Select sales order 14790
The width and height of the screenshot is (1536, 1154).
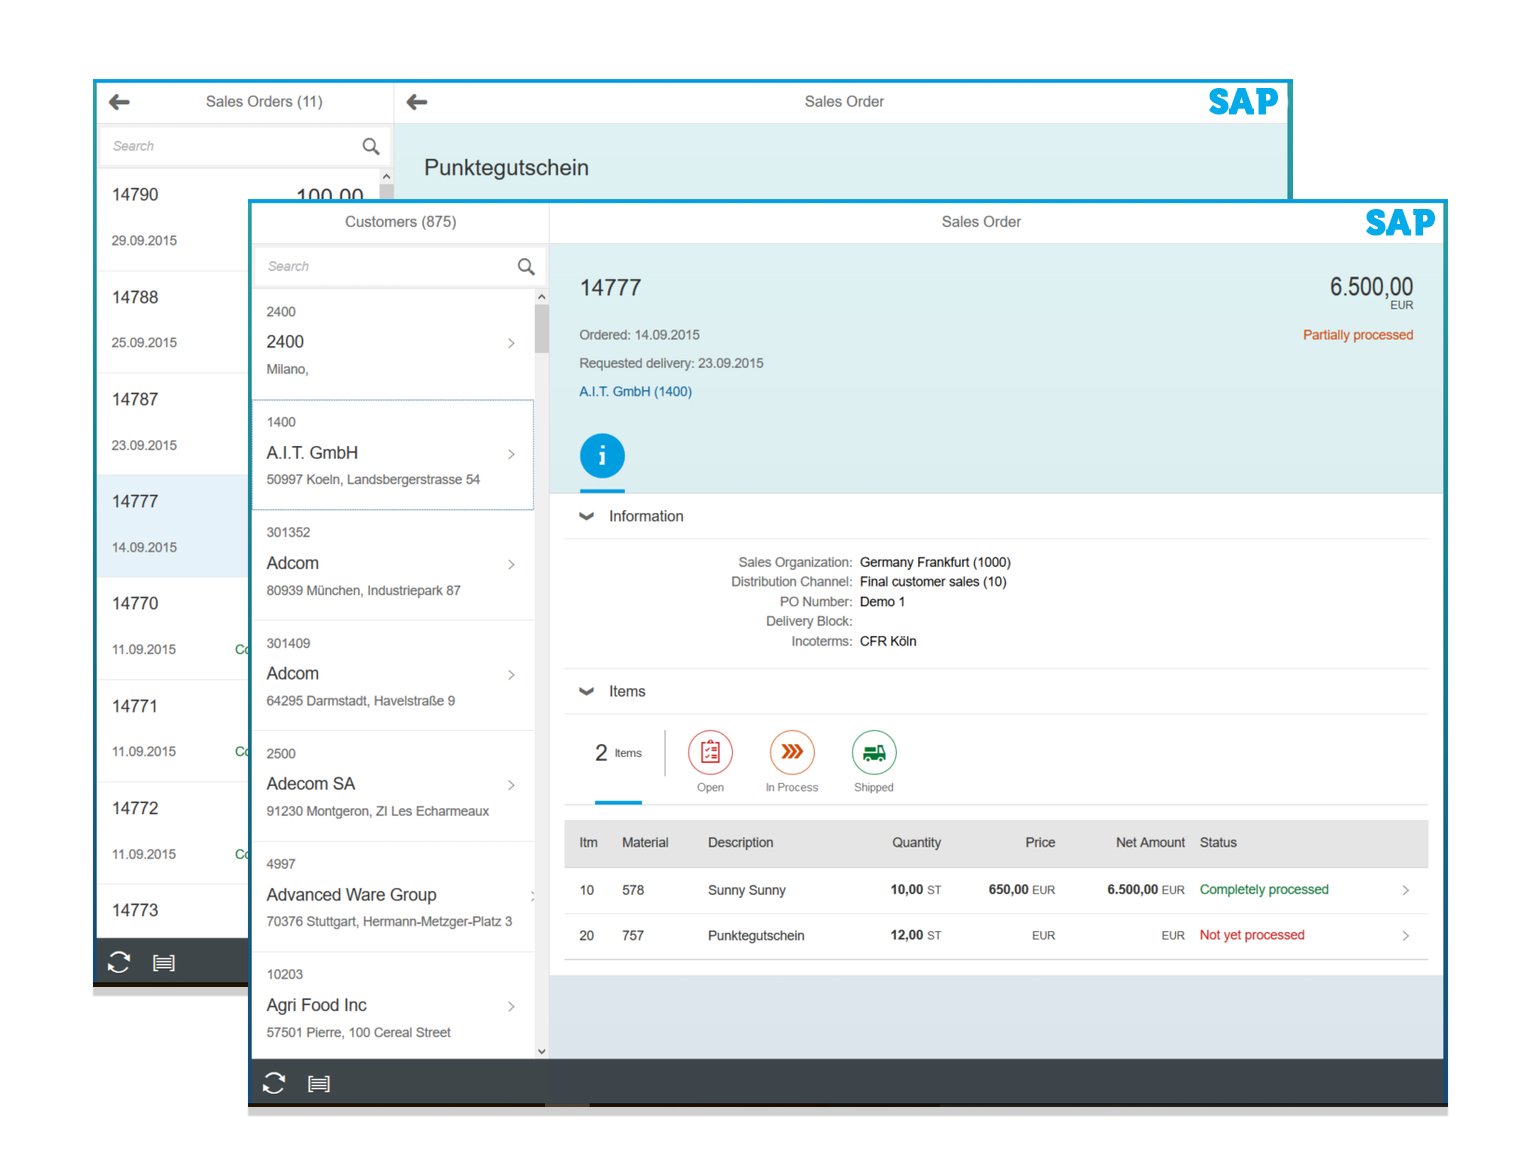pos(172,218)
